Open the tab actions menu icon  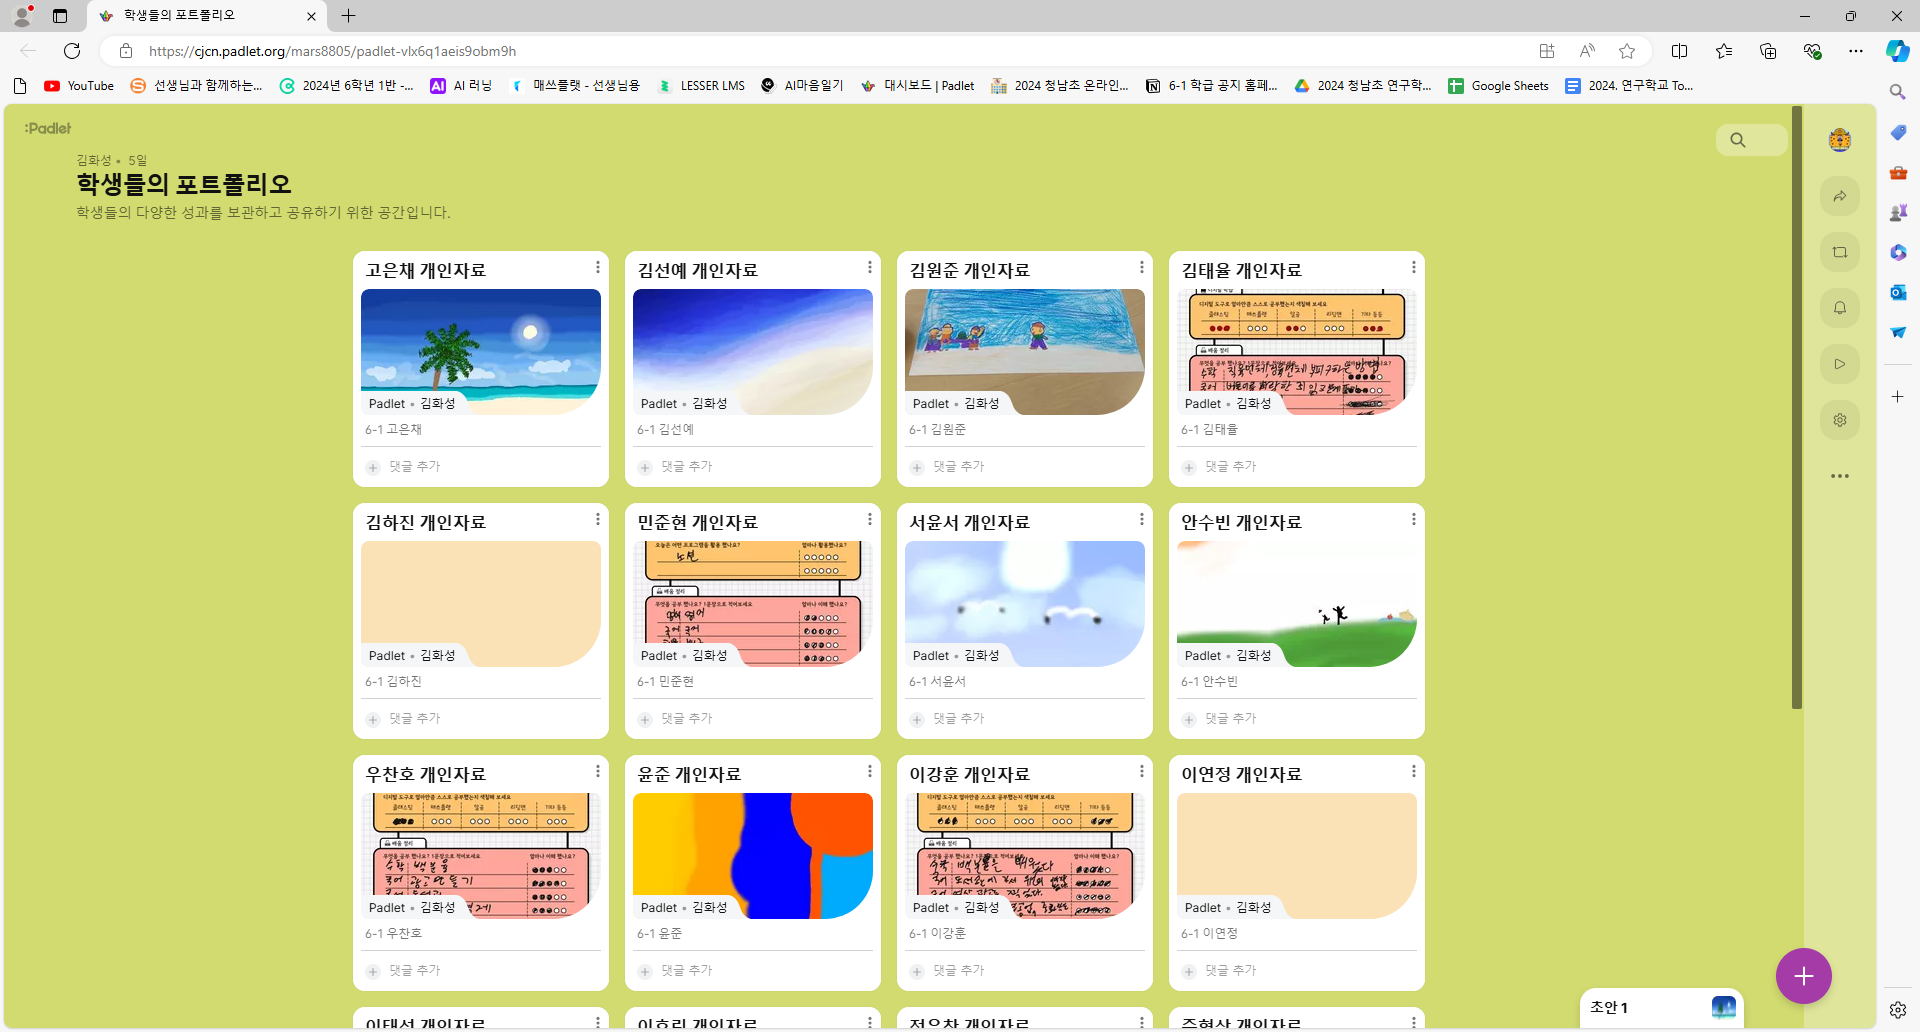pos(60,16)
